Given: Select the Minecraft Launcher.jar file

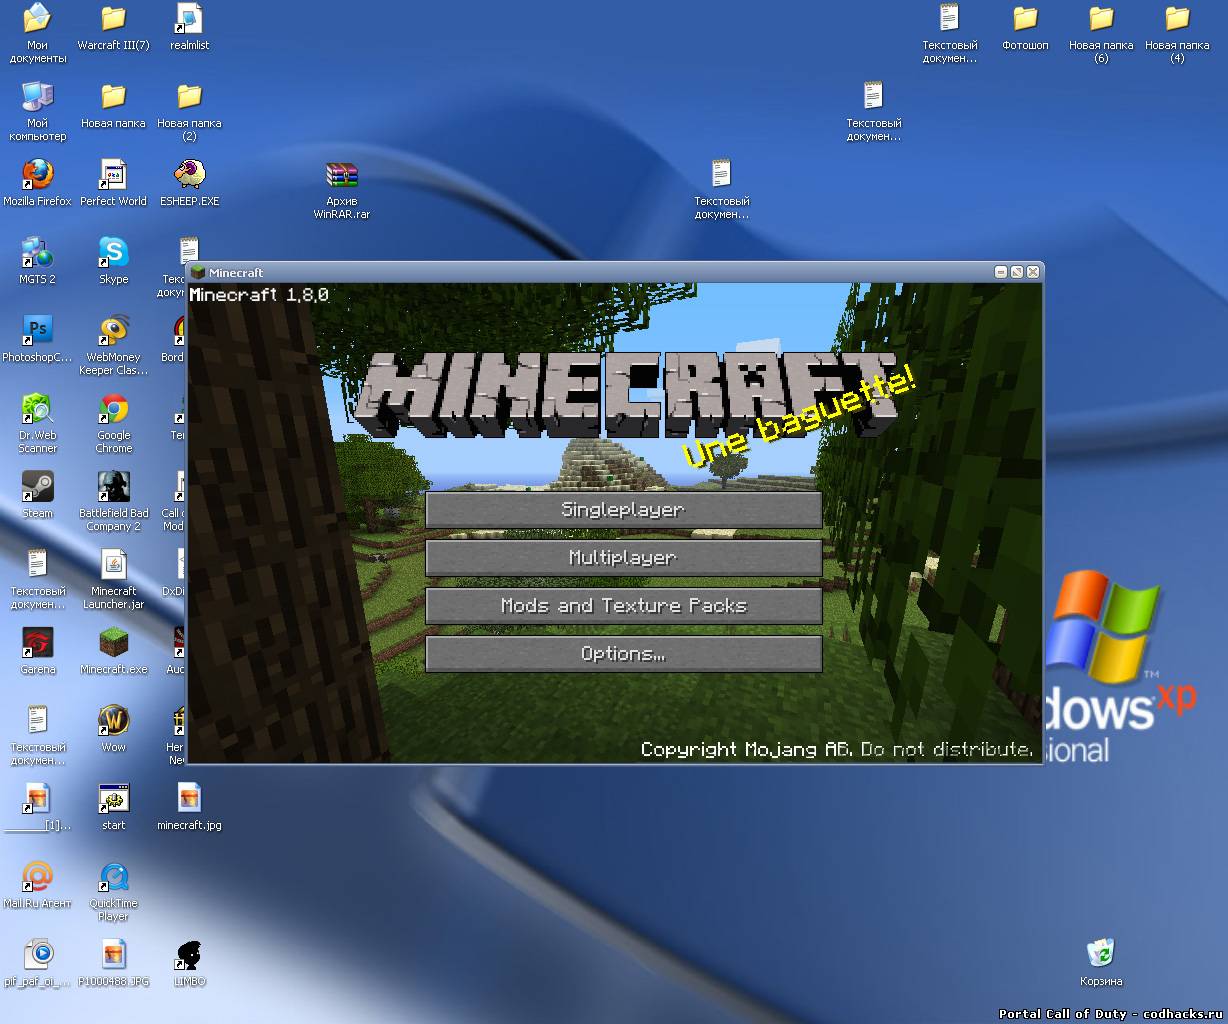Looking at the screenshot, I should tap(113, 564).
